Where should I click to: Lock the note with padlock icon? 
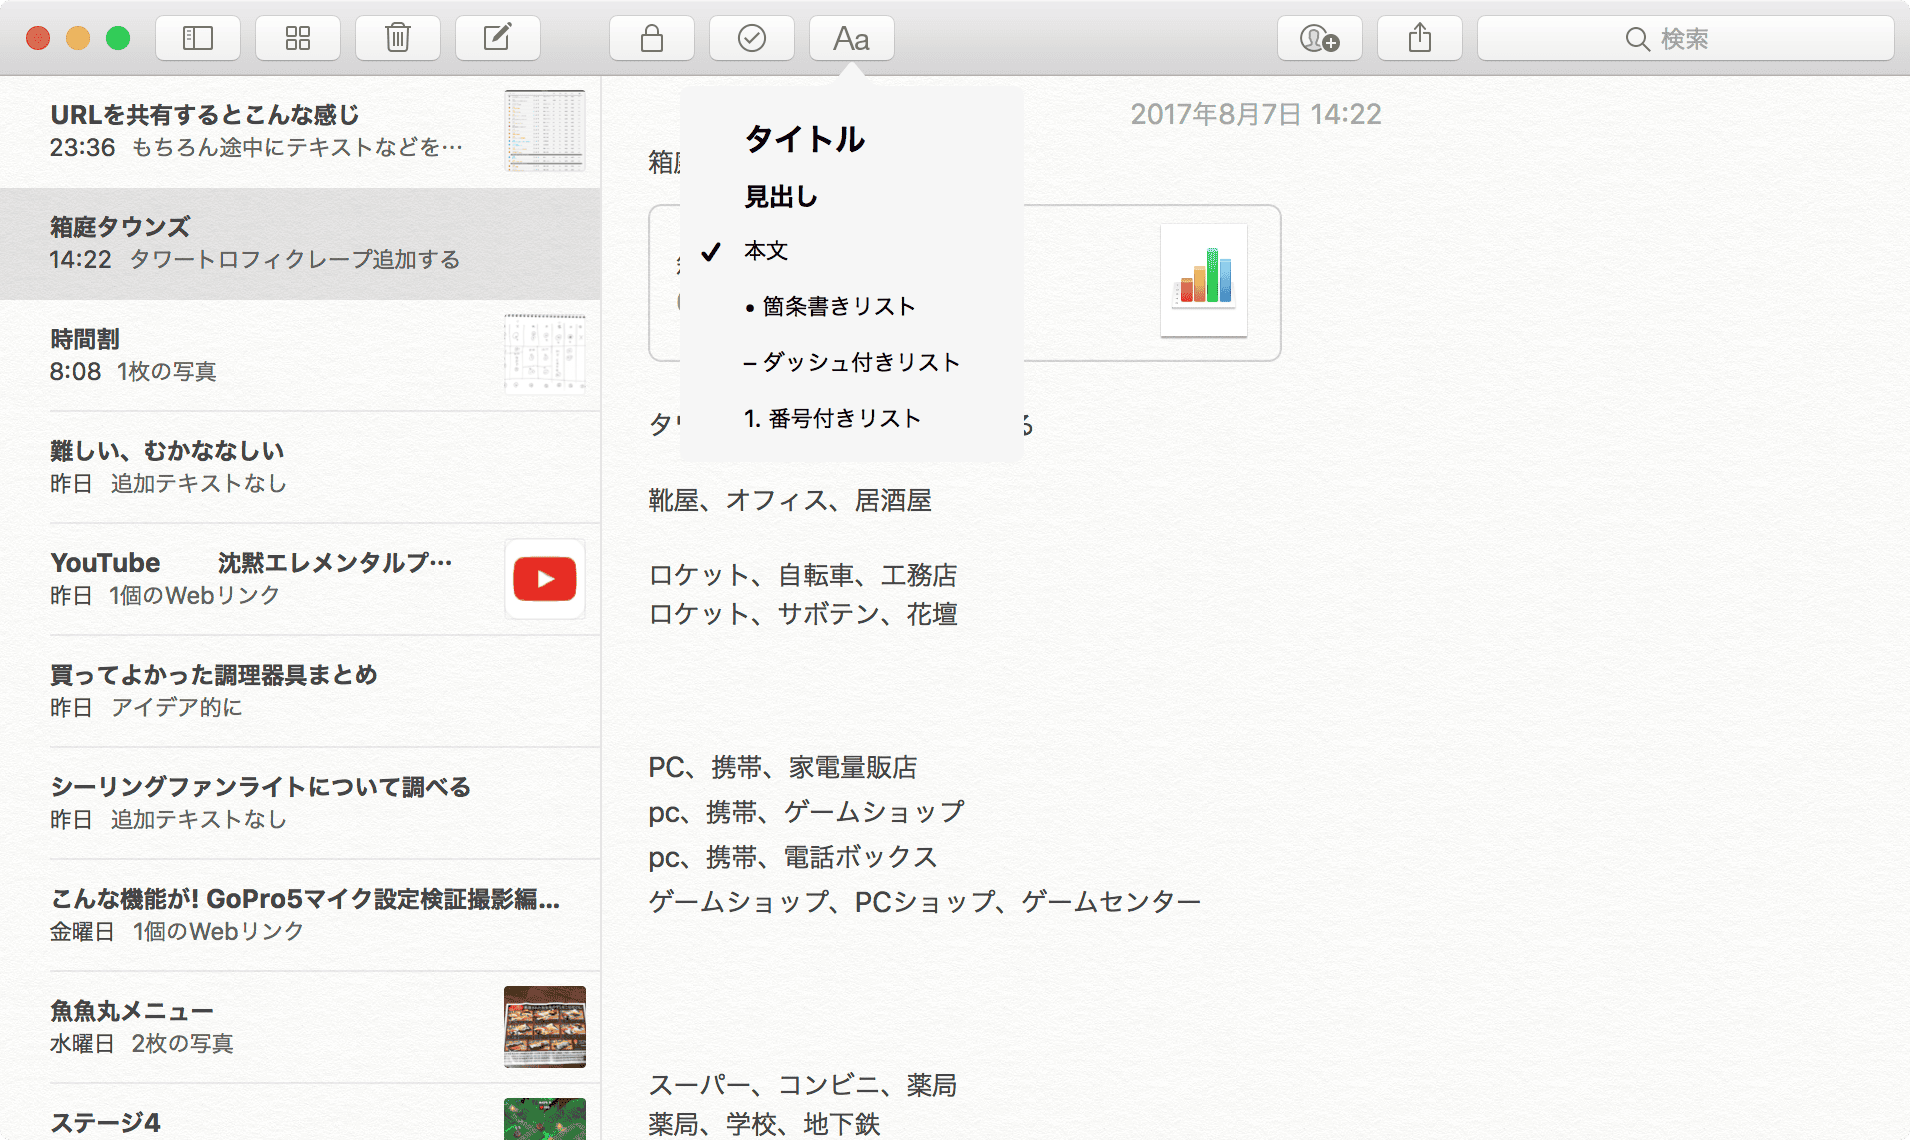[x=652, y=39]
